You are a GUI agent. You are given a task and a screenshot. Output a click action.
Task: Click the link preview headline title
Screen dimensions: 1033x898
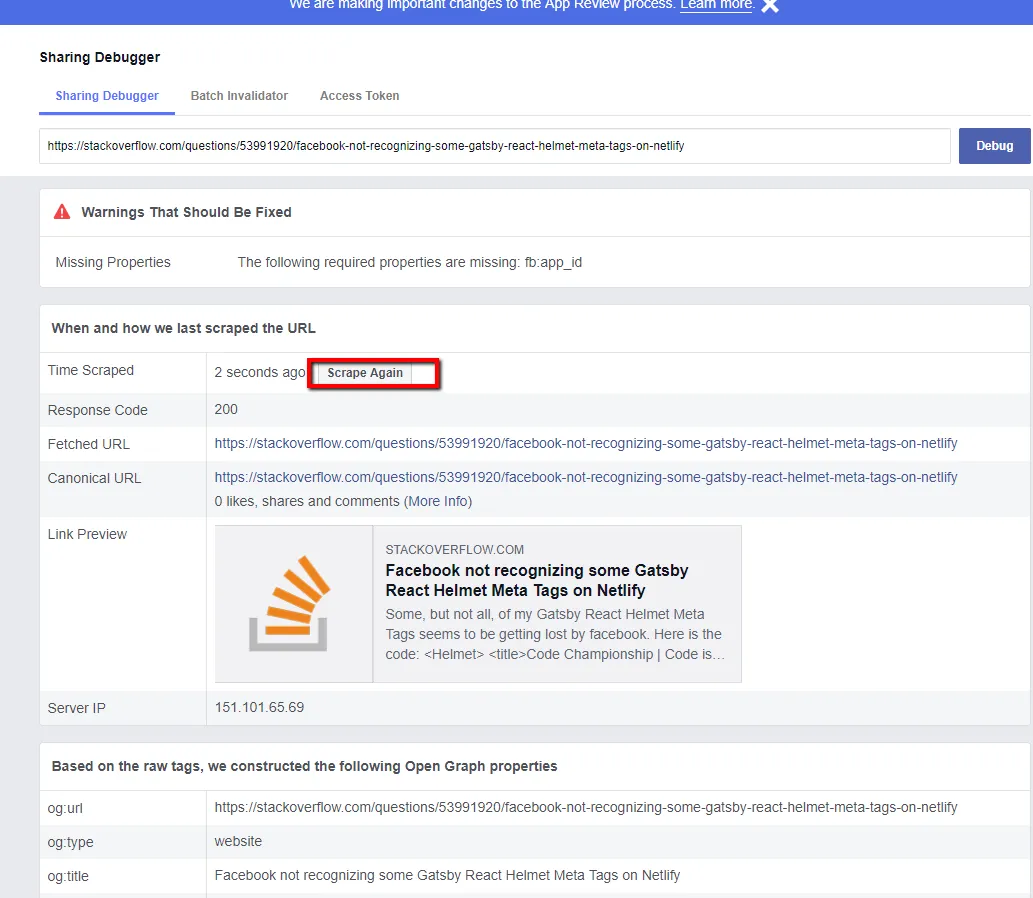[x=537, y=580]
